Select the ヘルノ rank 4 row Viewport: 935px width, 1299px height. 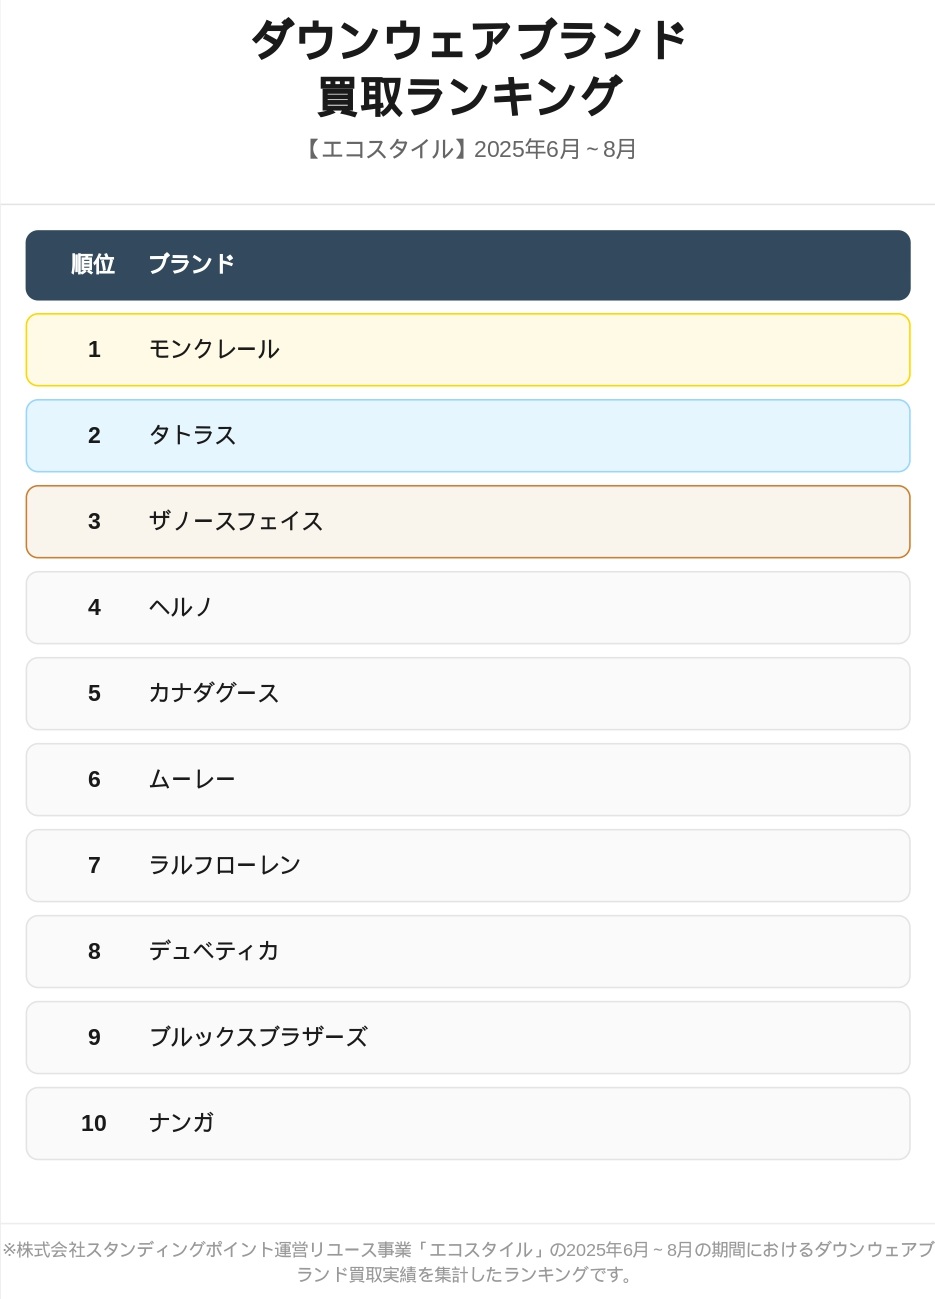(x=467, y=608)
